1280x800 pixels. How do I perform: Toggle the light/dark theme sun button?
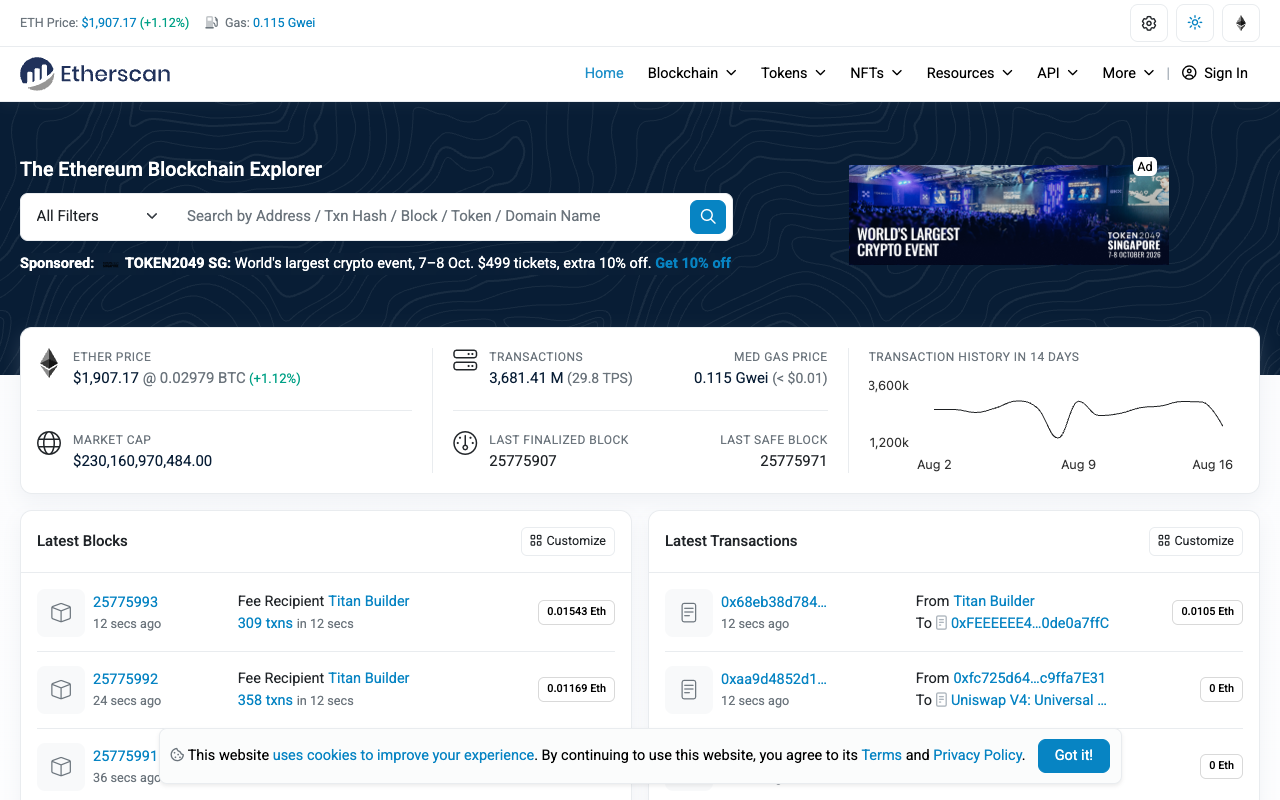point(1195,23)
